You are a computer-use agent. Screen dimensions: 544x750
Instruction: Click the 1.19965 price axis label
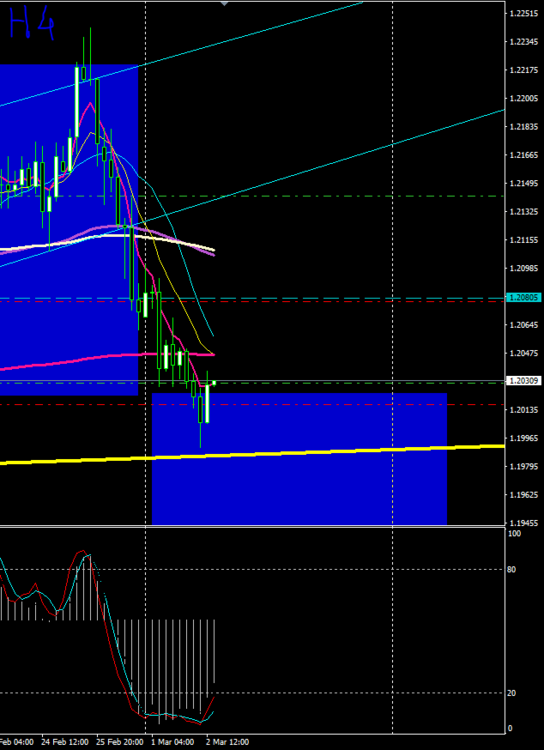[x=524, y=438]
